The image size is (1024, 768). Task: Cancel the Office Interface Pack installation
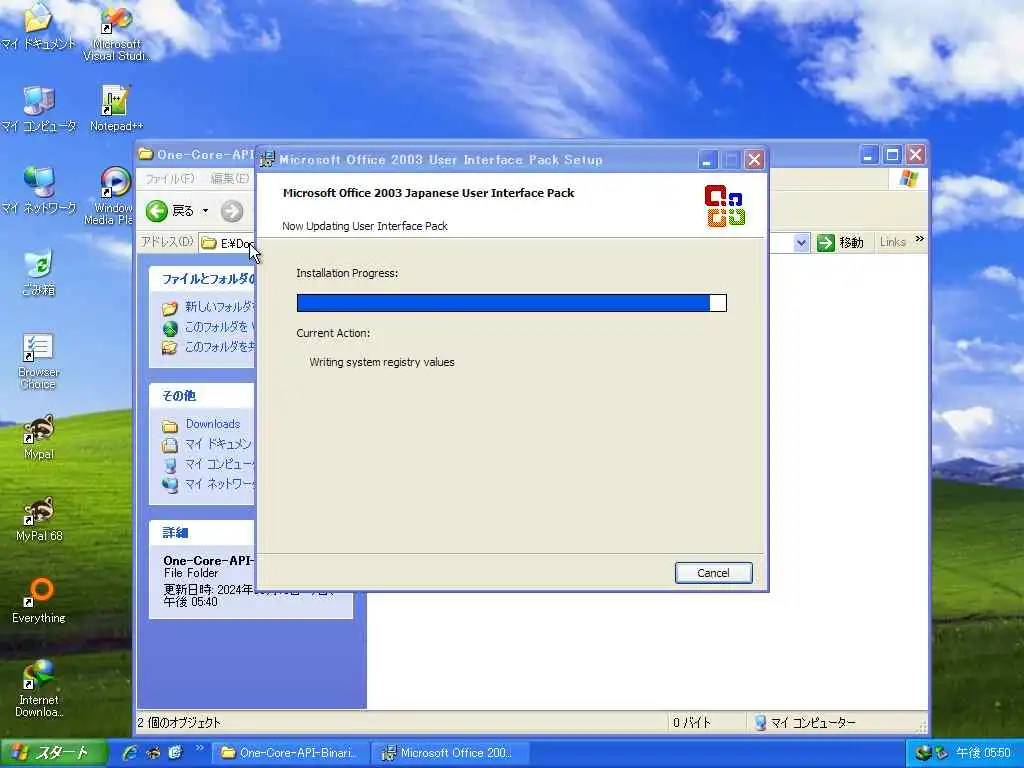click(x=713, y=573)
